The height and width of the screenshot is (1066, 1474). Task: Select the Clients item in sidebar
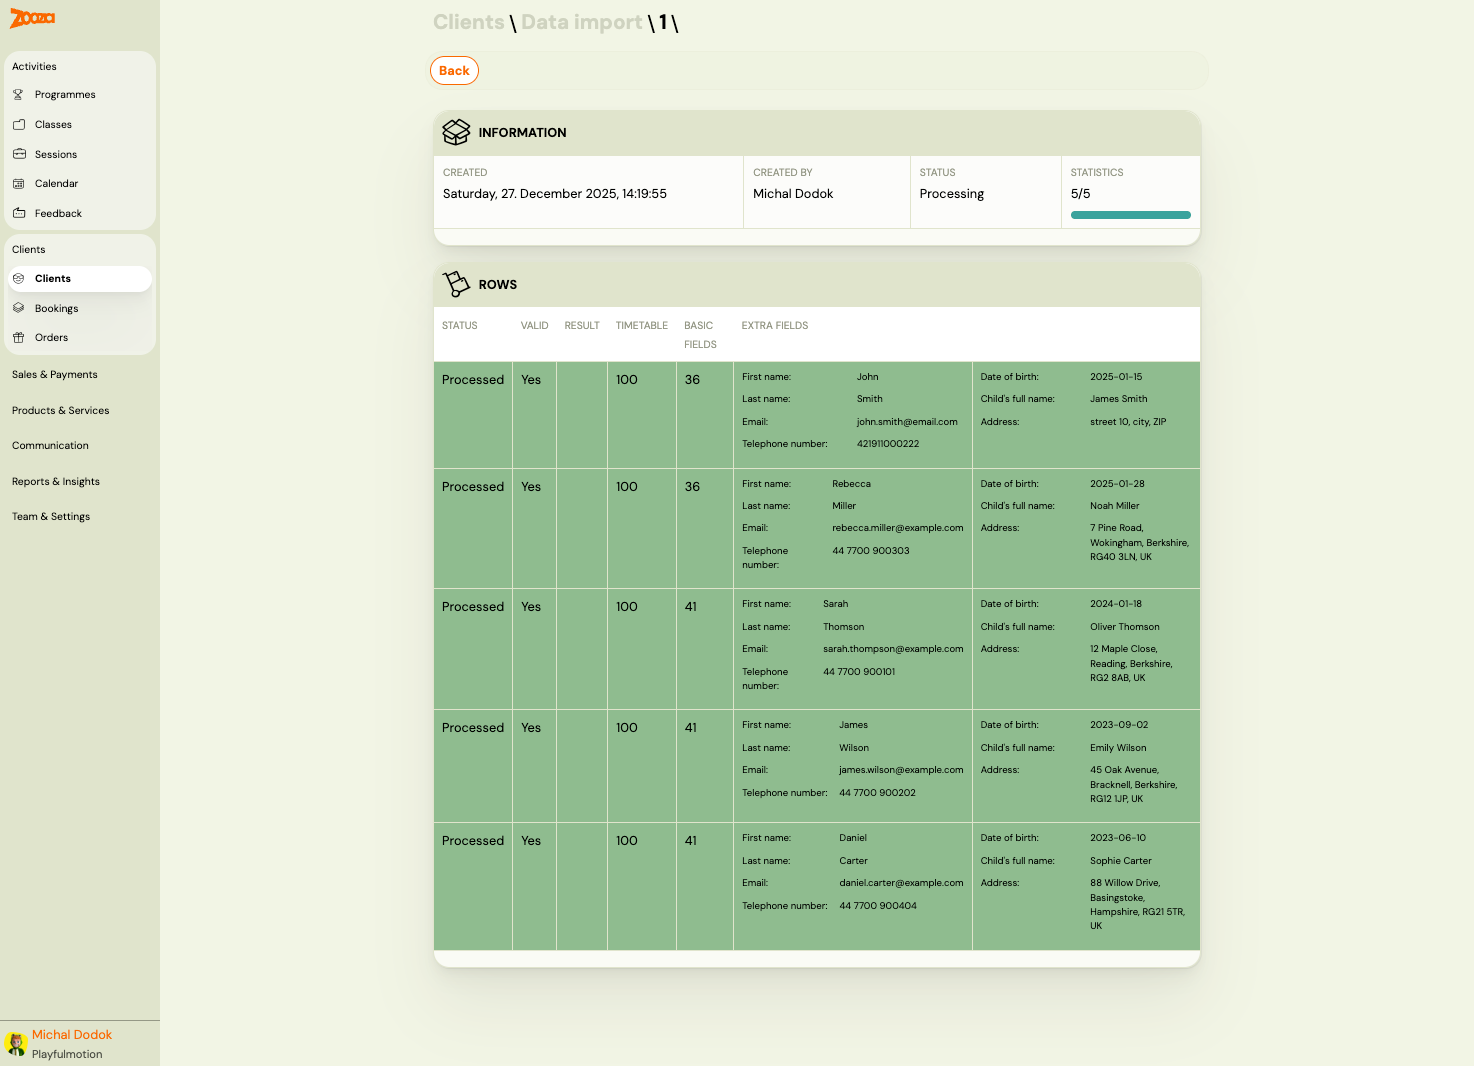(53, 279)
